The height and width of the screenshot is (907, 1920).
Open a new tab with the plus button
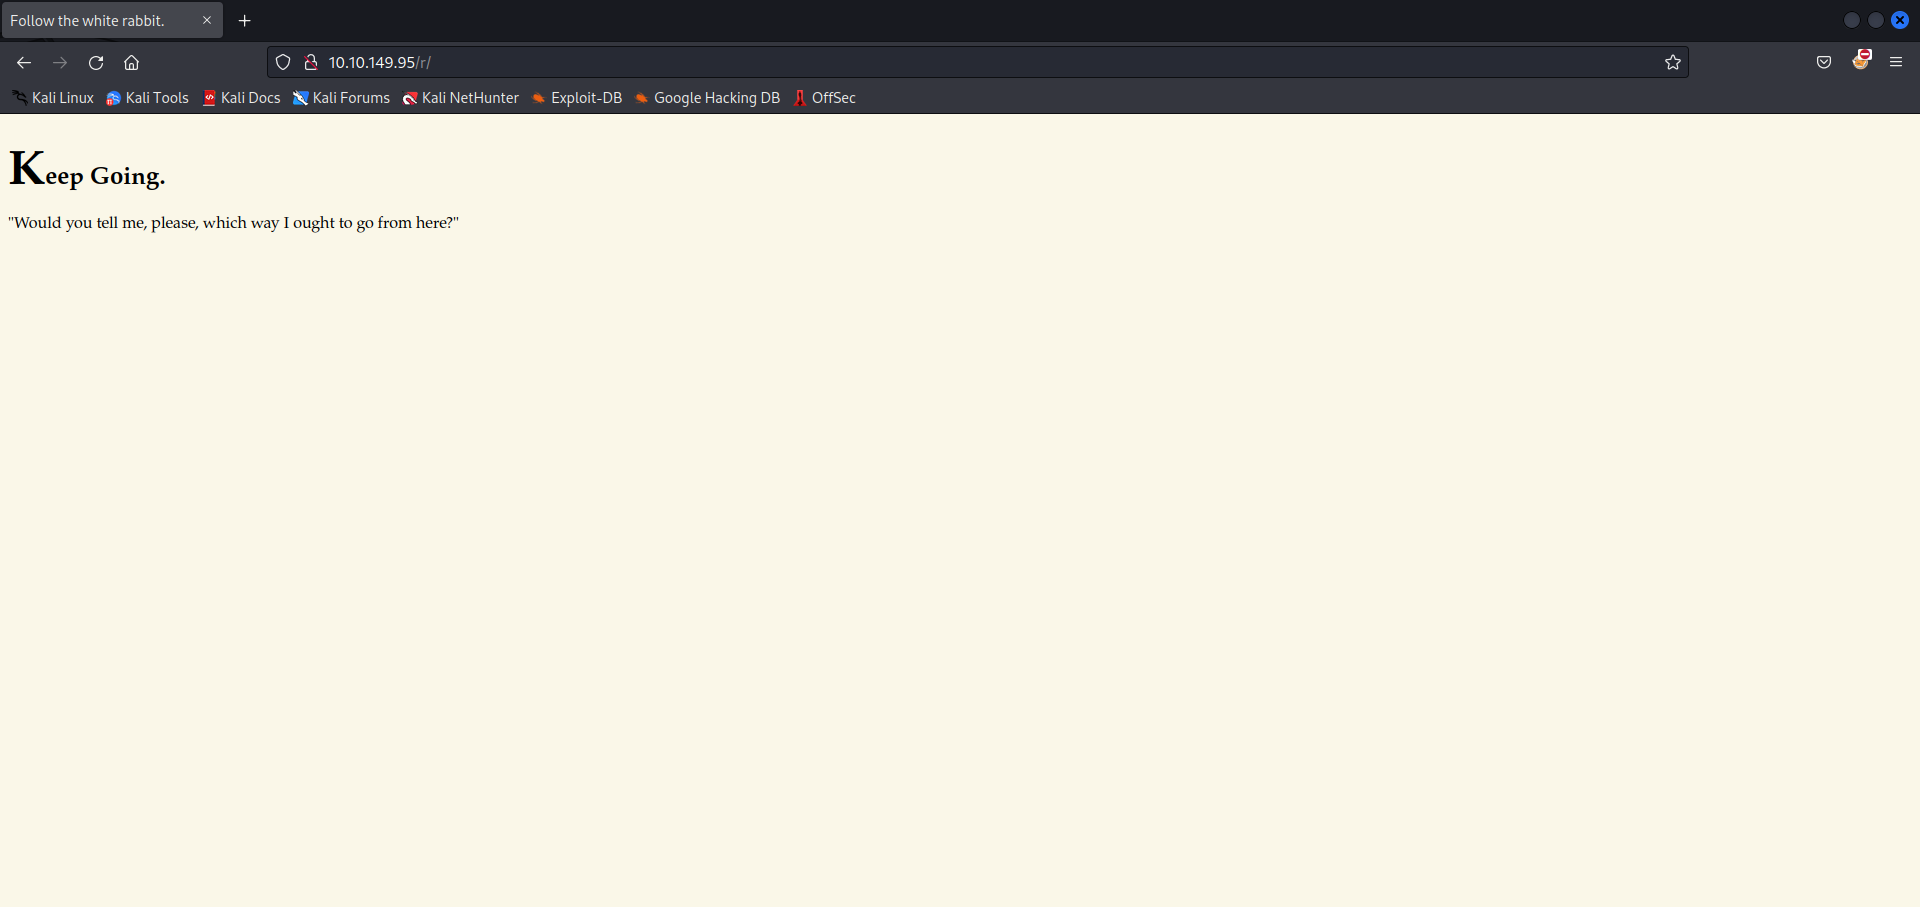245,20
